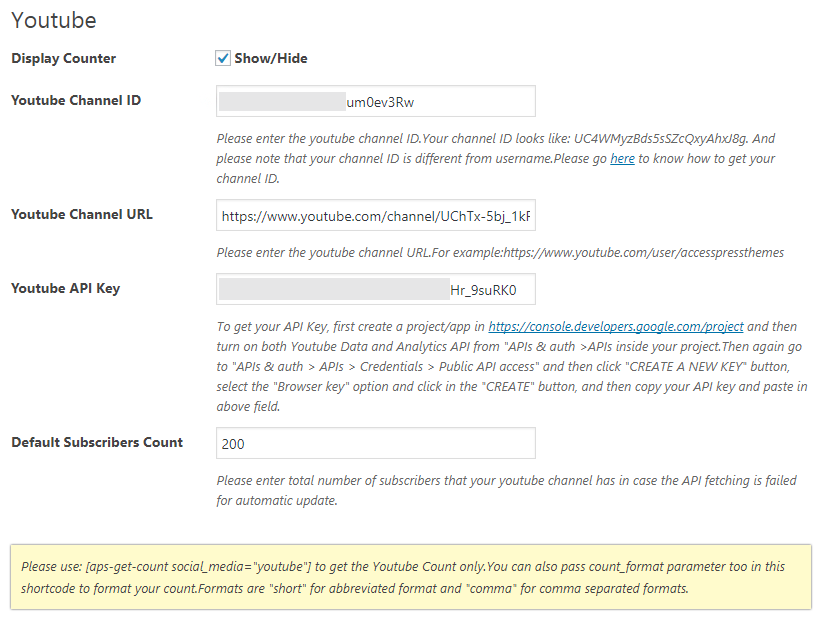Click the Youtube Channel URL label
The image size is (821, 620).
point(82,214)
